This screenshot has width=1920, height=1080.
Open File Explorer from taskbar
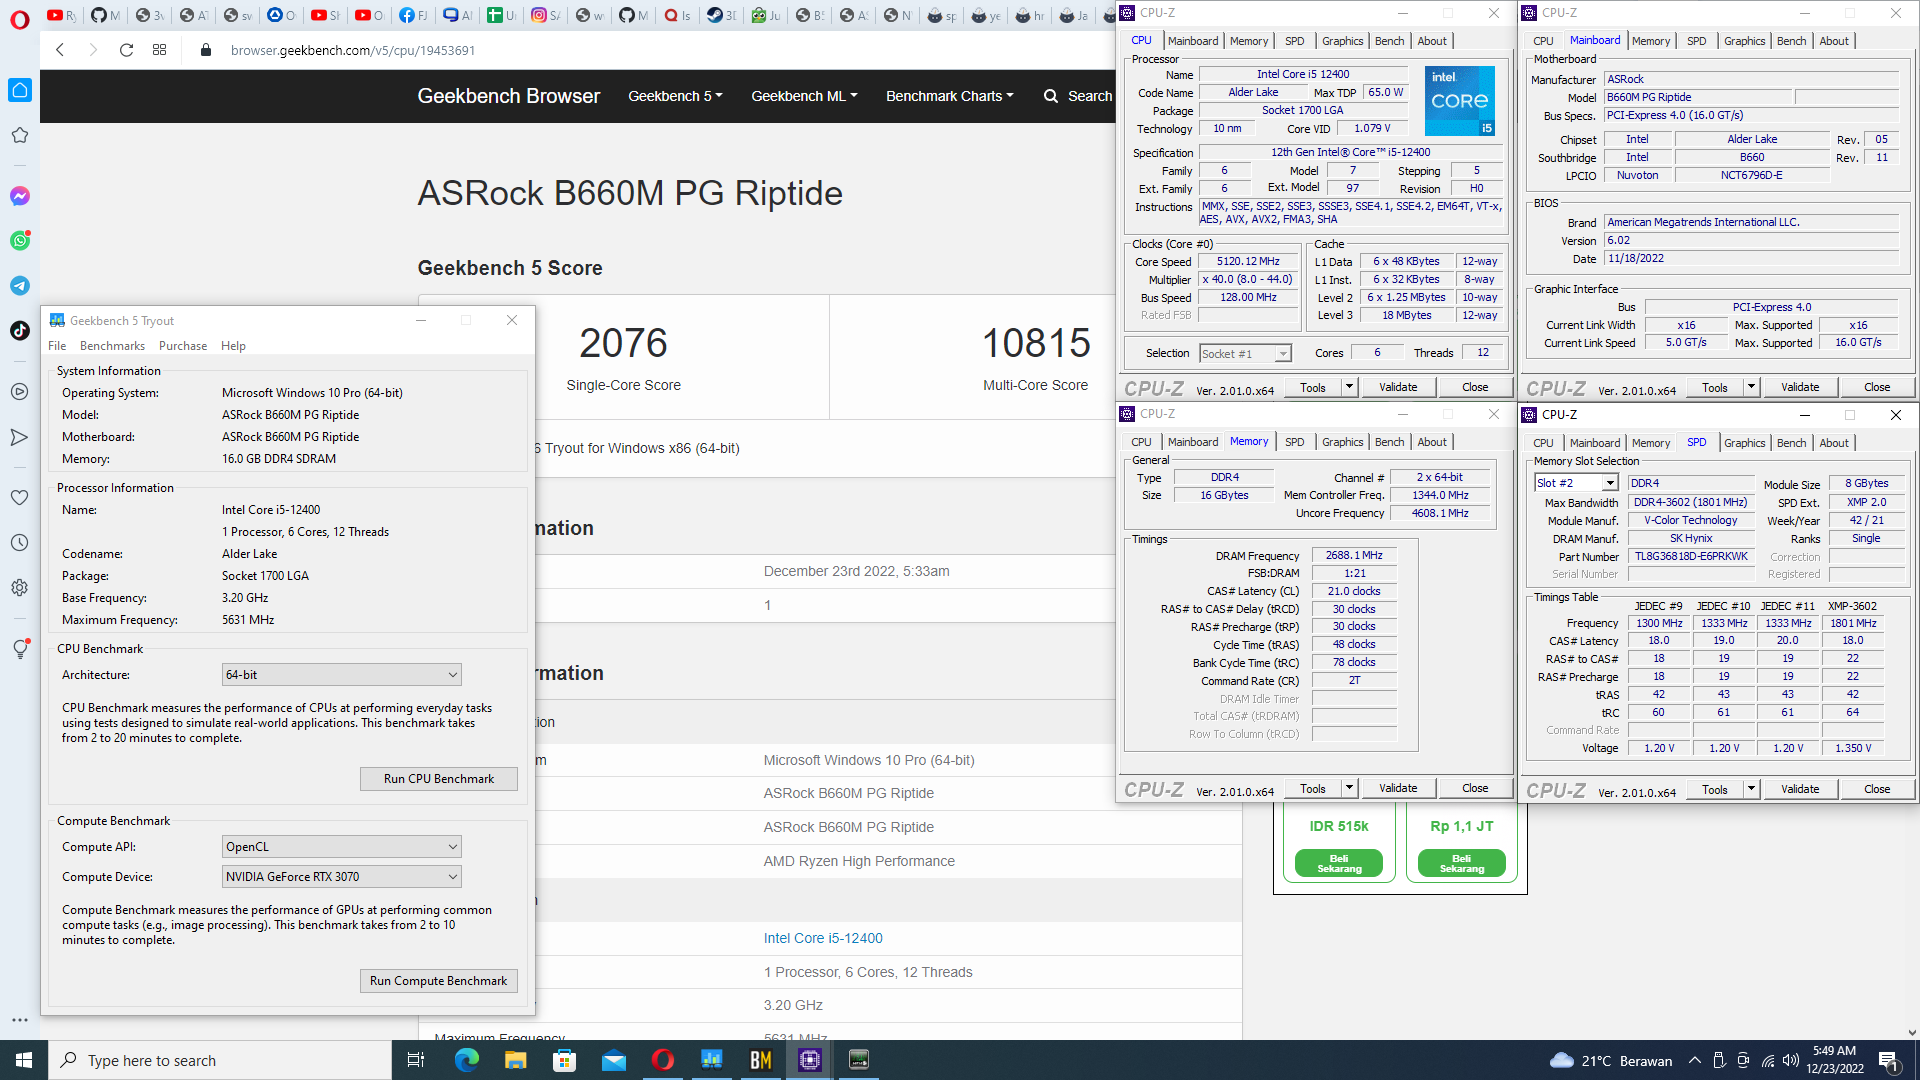point(515,1060)
